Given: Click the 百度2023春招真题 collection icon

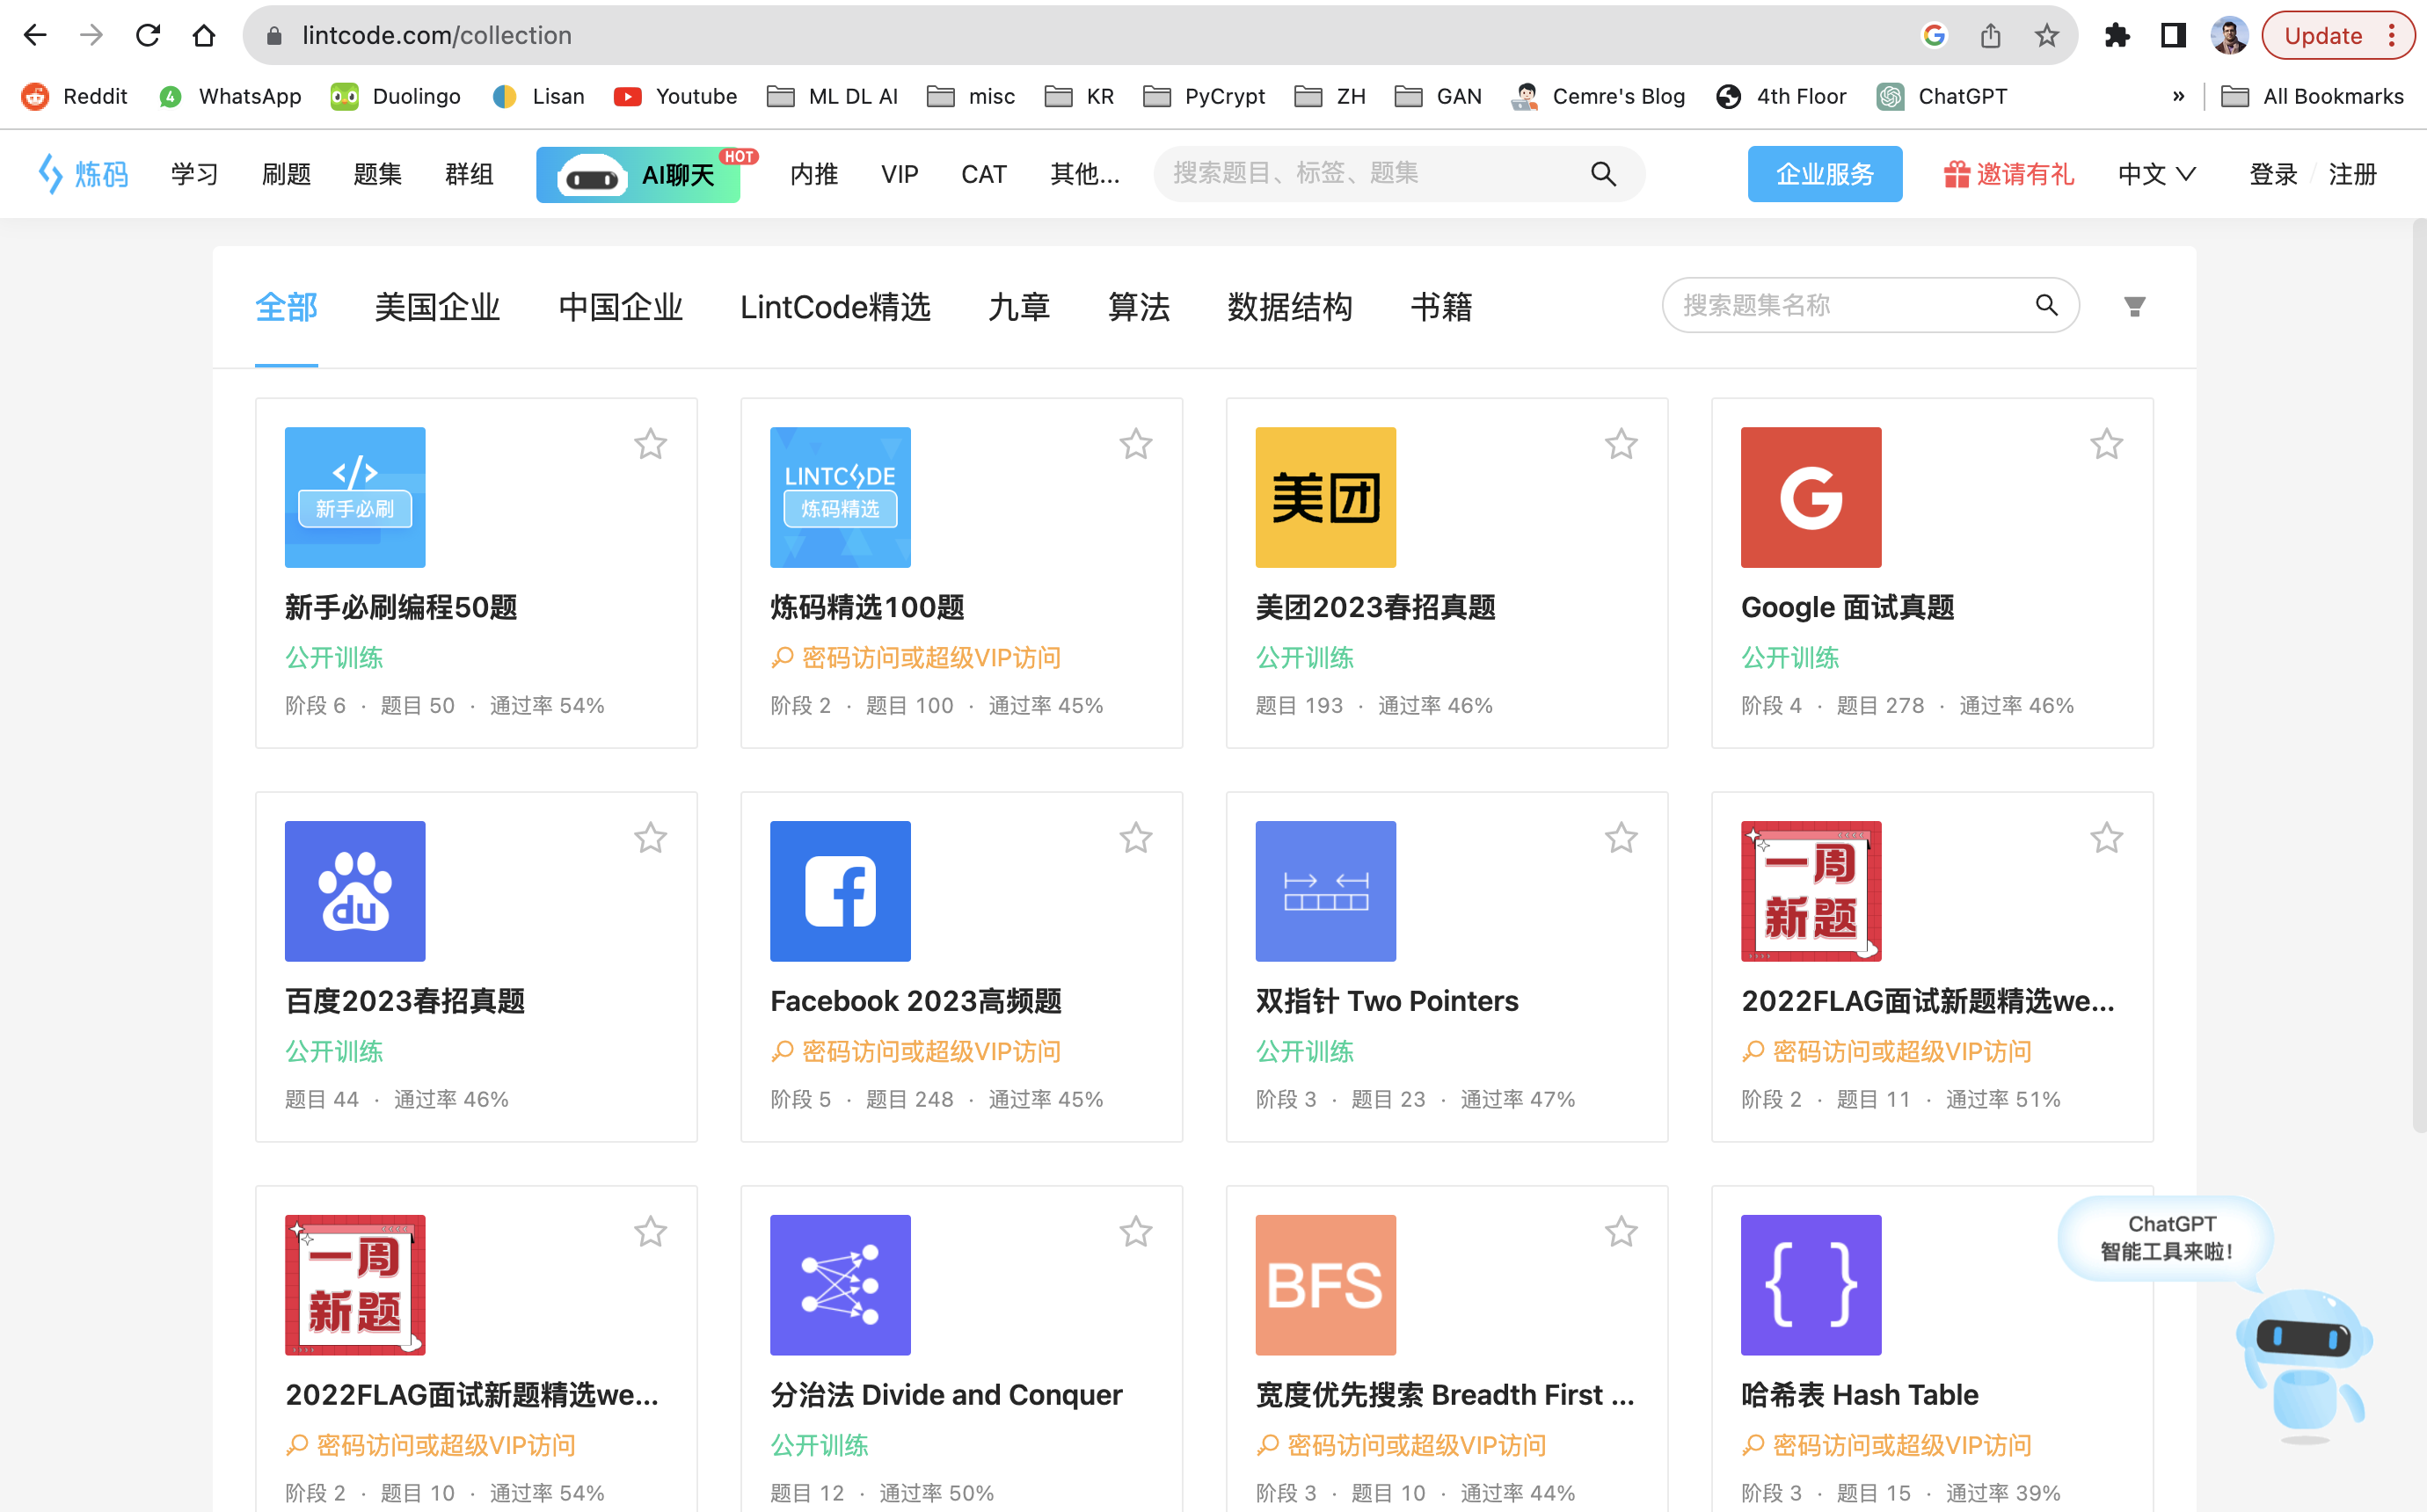Looking at the screenshot, I should pos(355,892).
